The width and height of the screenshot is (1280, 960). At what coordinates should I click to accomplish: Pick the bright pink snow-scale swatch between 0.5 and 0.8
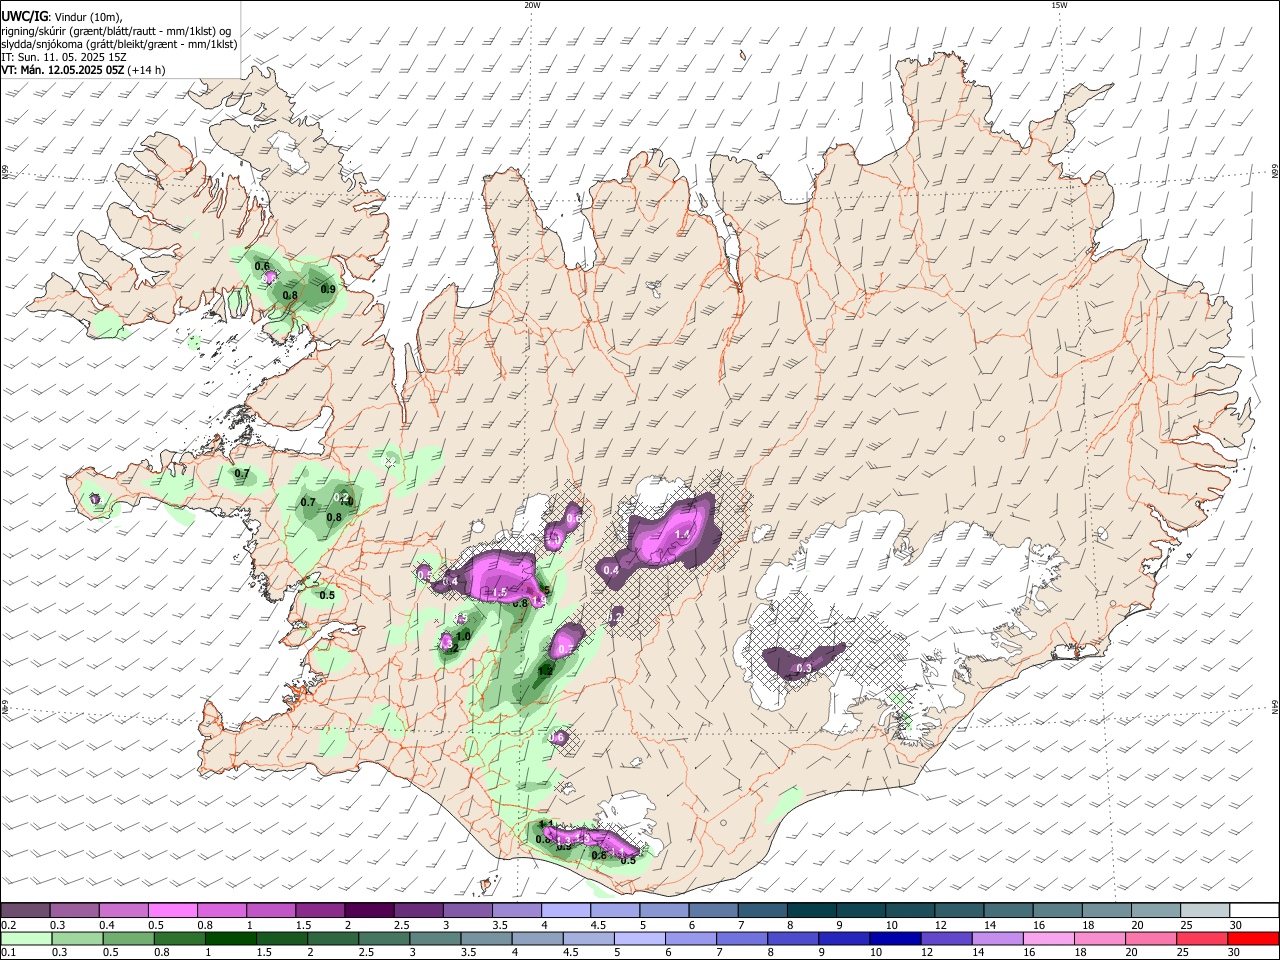(x=172, y=911)
